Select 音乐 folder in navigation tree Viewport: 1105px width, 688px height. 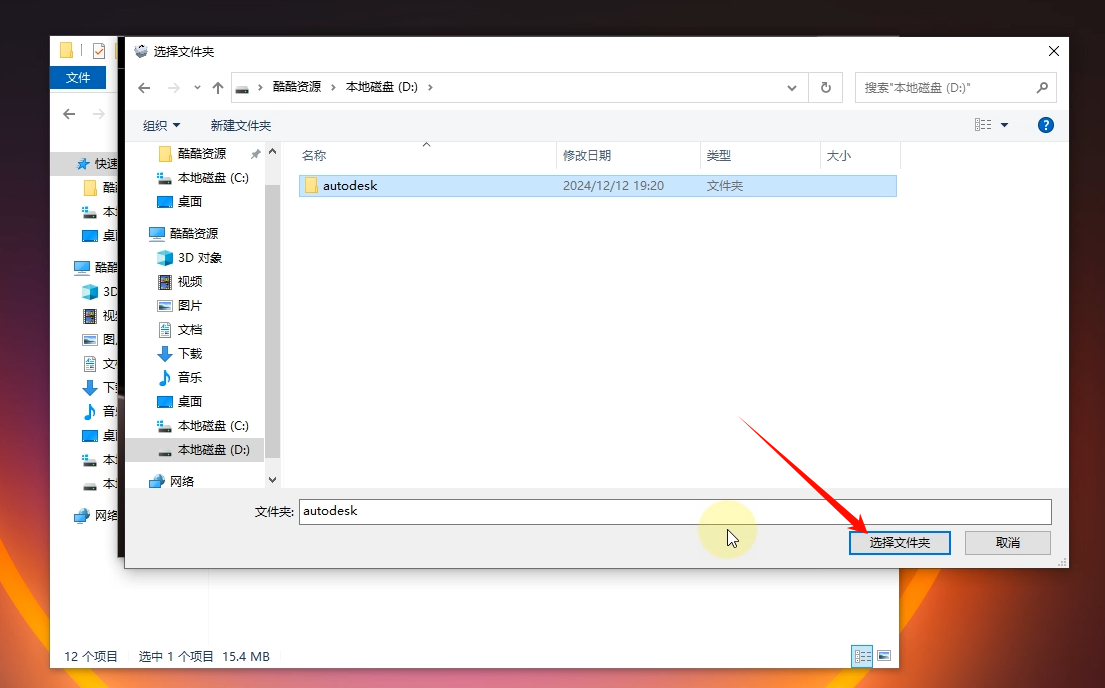click(189, 377)
